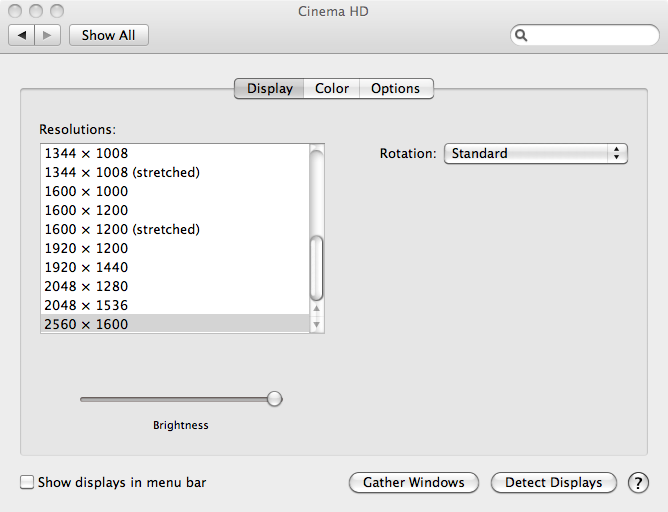This screenshot has height=512, width=668.
Task: Open help via the question mark button
Action: 638,483
